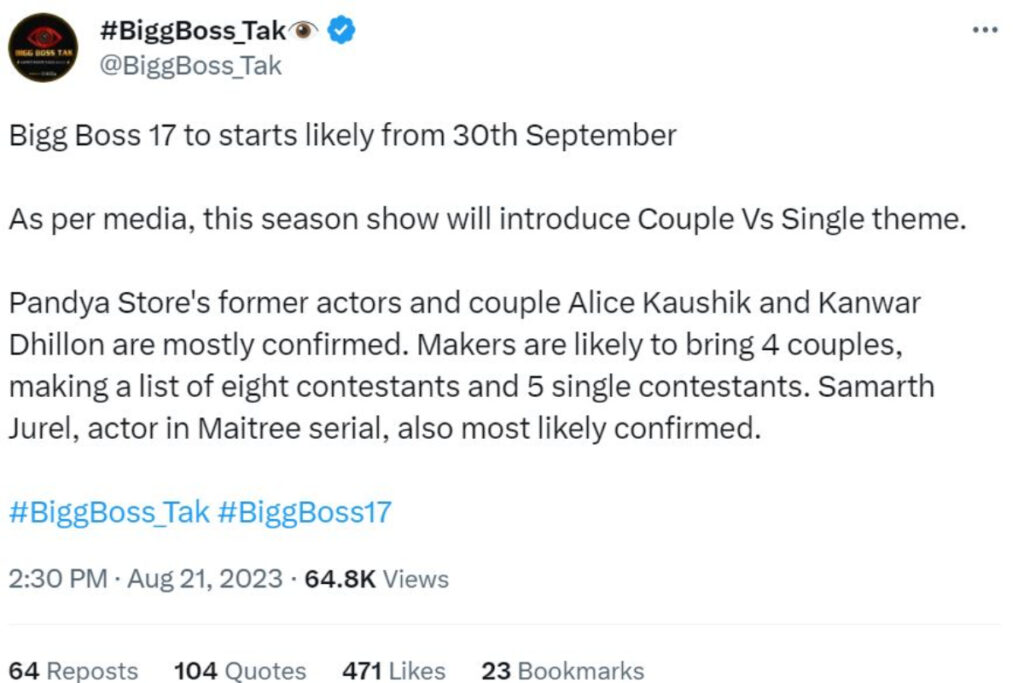Viewport: 1024px width, 683px height.
Task: Click the eye emoji beside the display name
Action: [303, 30]
